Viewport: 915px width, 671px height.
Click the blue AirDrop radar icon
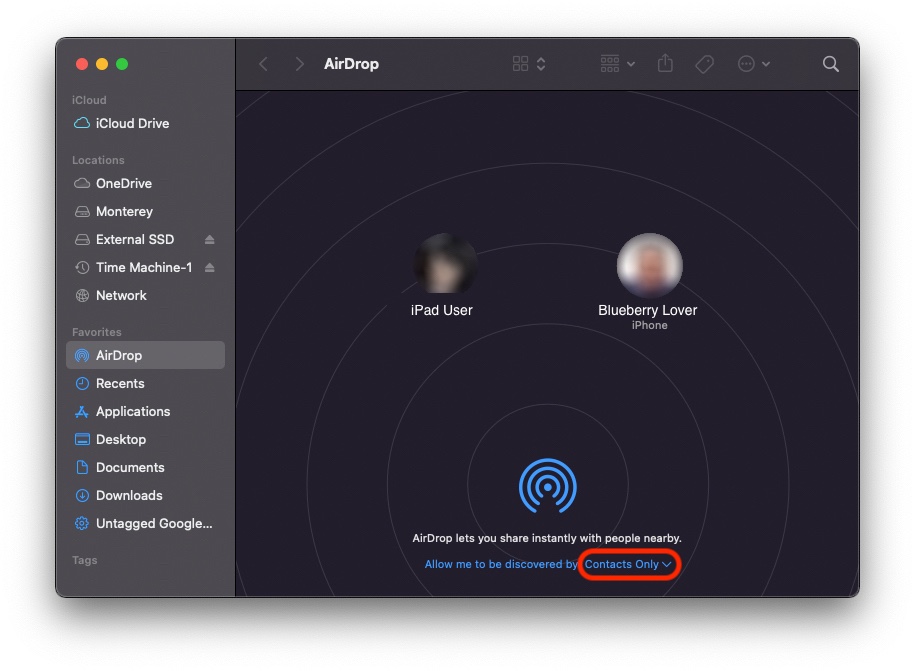(547, 486)
